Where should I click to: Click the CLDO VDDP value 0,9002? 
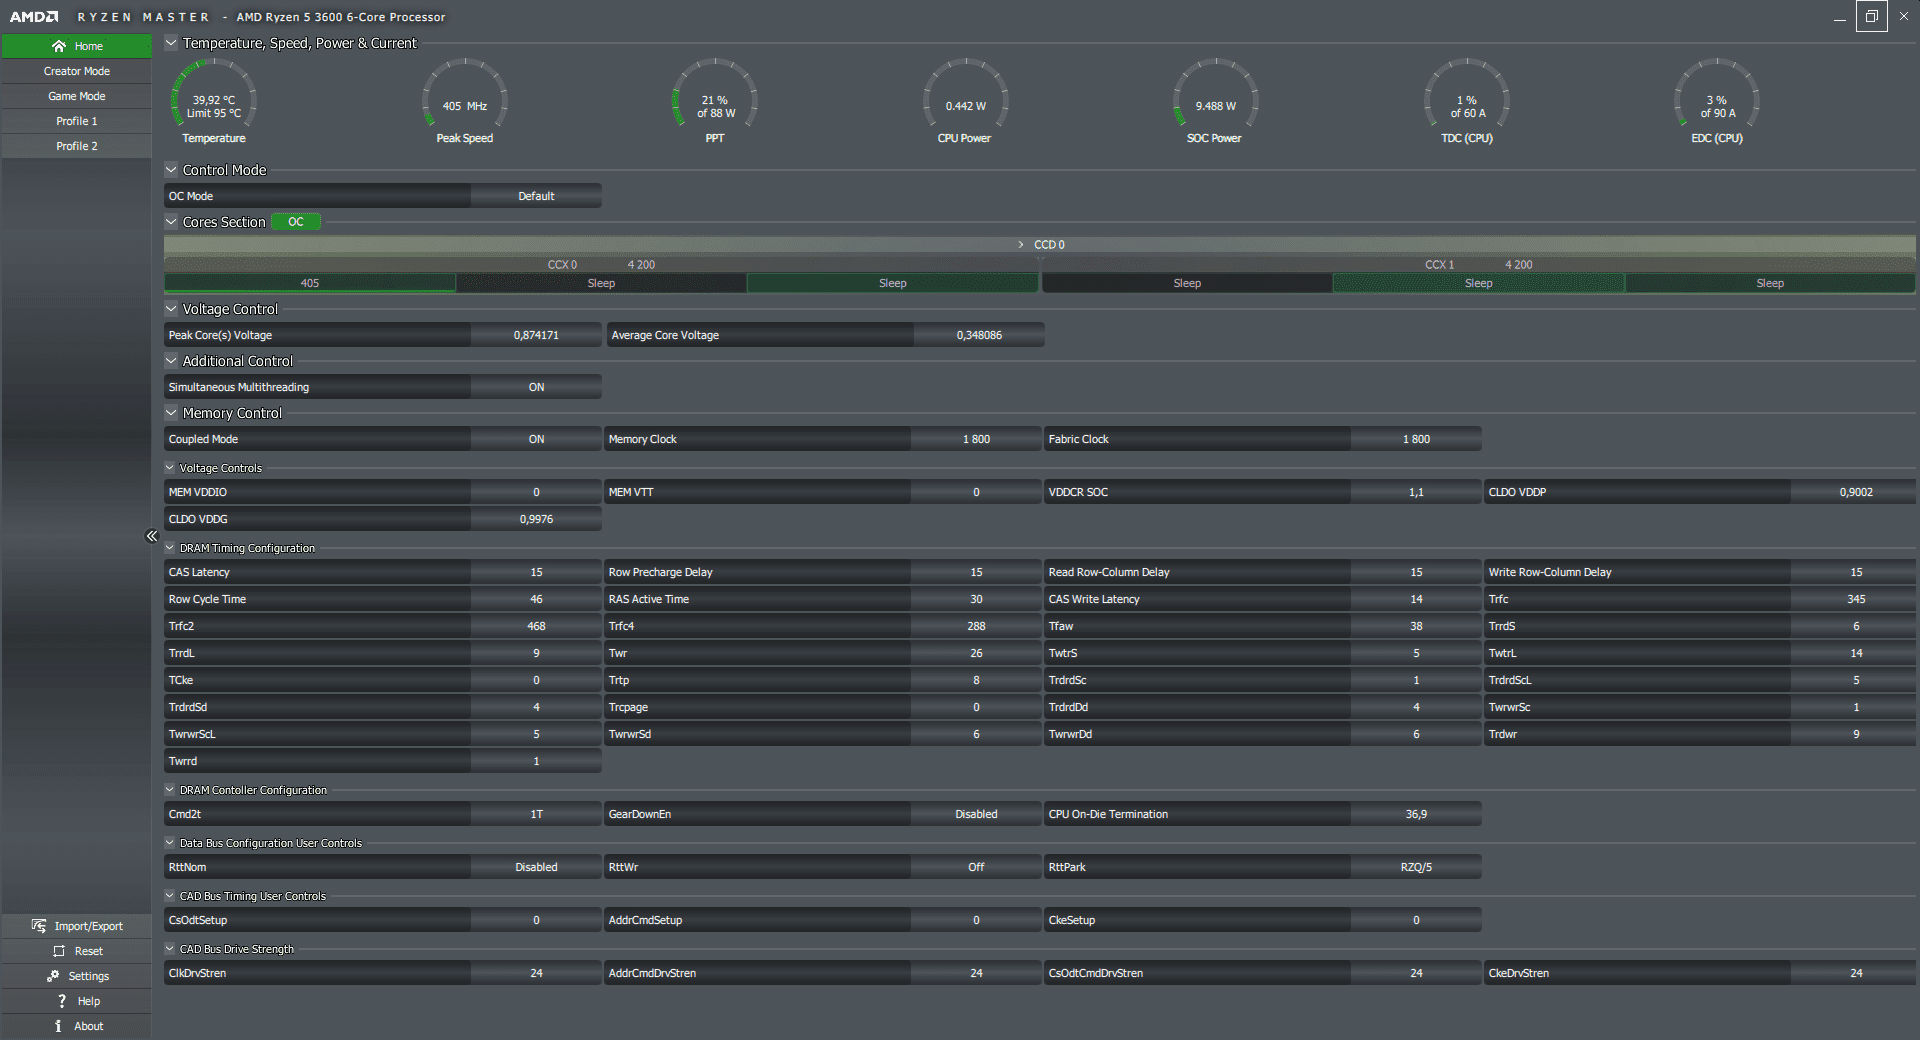point(1856,492)
